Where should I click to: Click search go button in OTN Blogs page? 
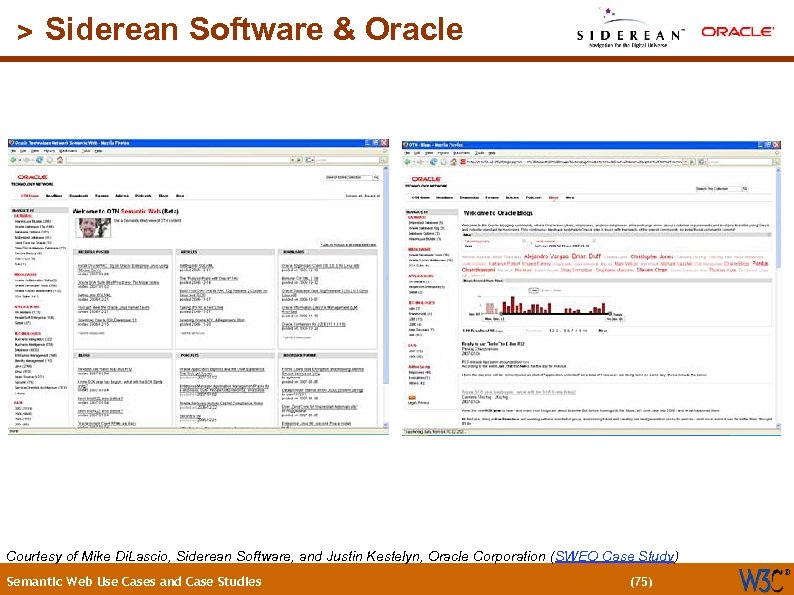pos(745,189)
